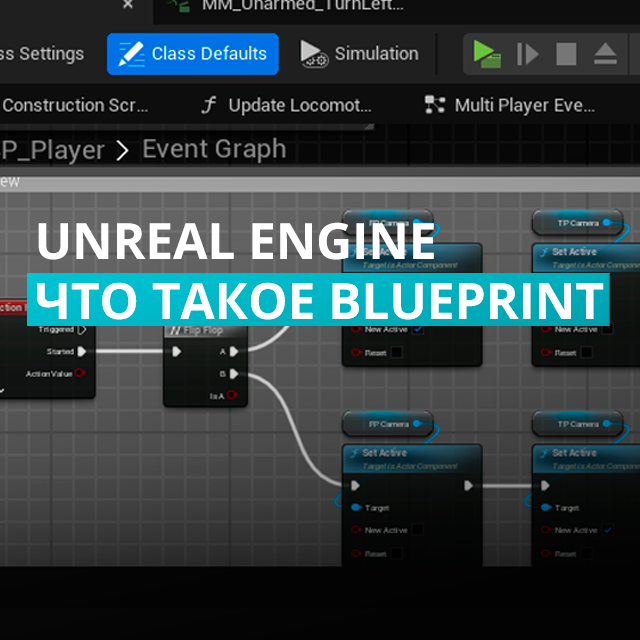Select the upper TP Camera variable node
Screen dimensions: 640x640
pos(578,223)
